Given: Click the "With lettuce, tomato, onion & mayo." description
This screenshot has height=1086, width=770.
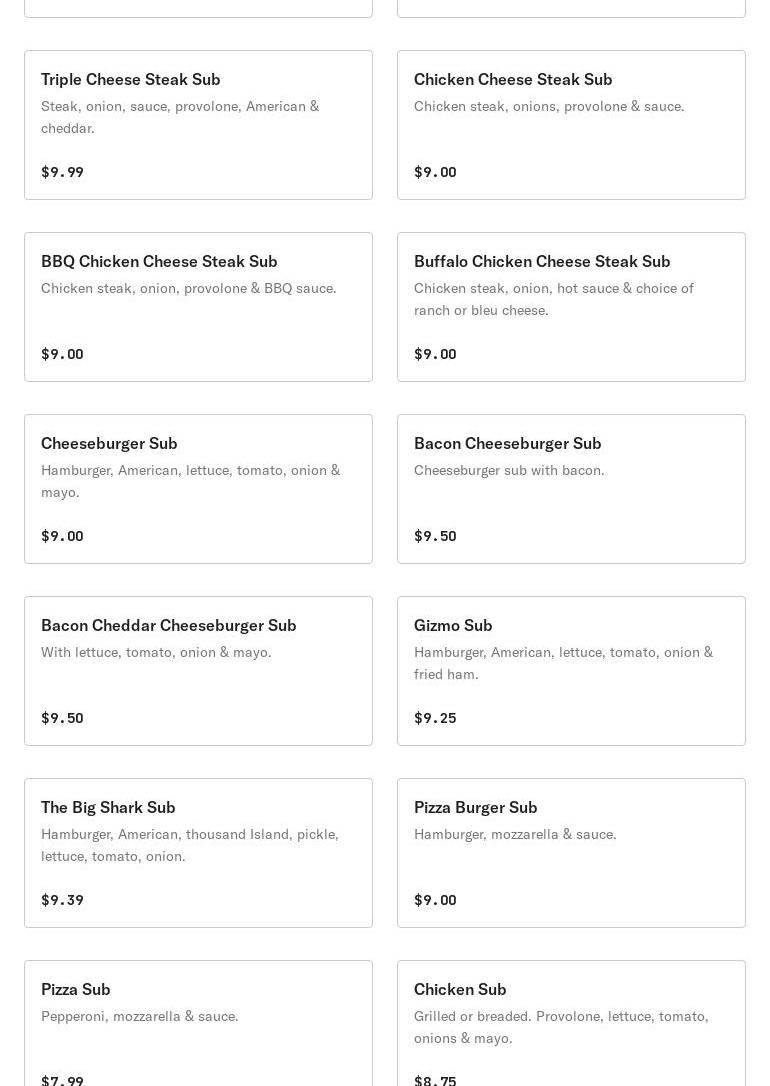Looking at the screenshot, I should tap(156, 652).
